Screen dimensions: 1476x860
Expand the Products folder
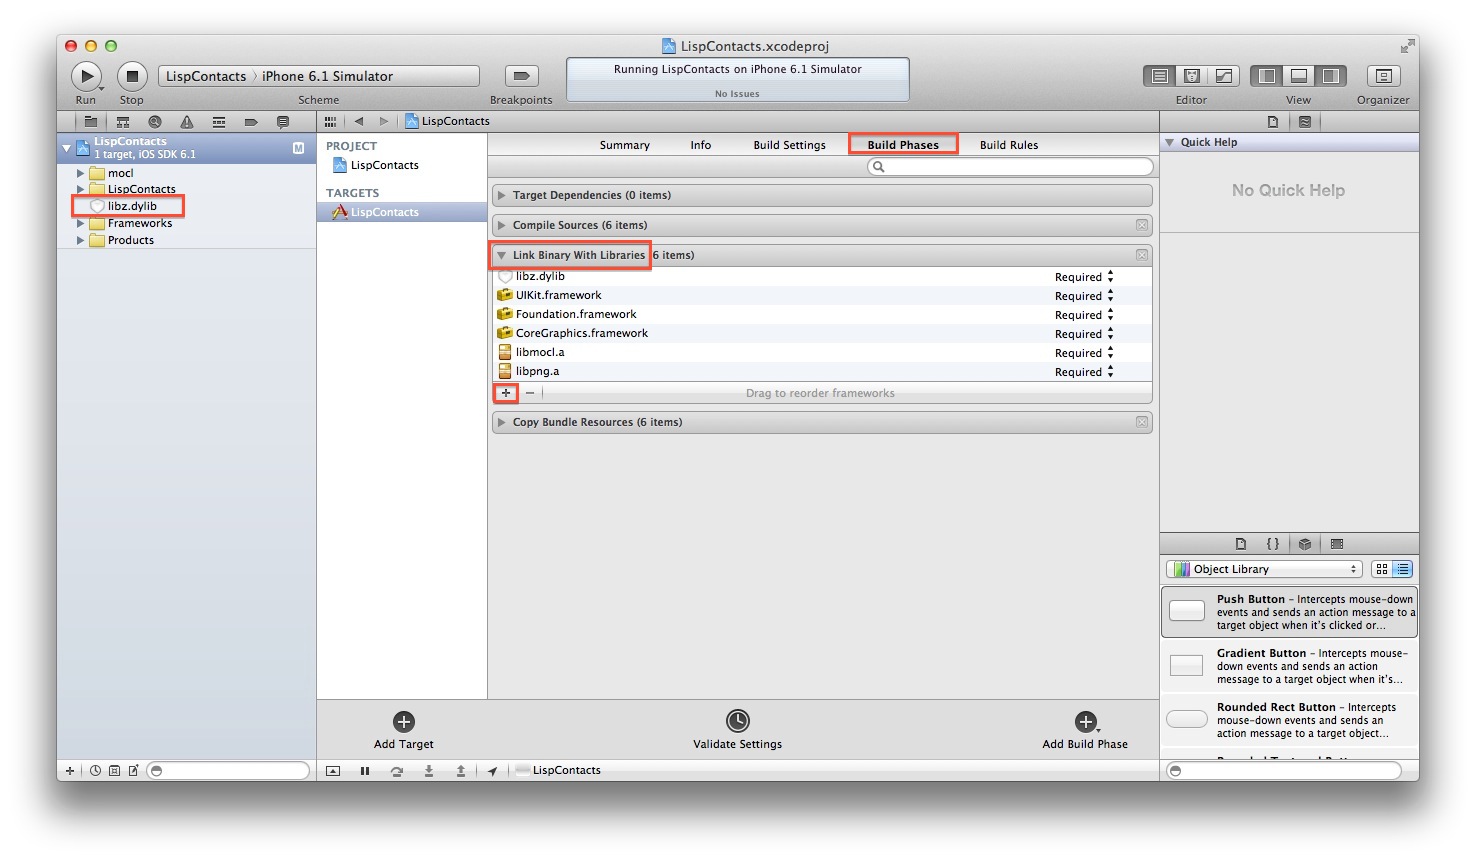pos(81,240)
